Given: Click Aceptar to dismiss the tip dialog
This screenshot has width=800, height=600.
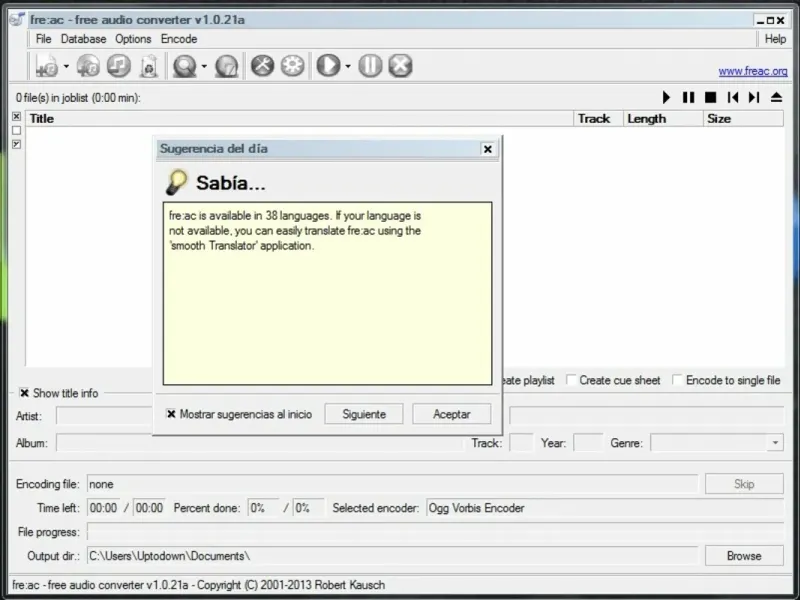Looking at the screenshot, I should coord(452,414).
